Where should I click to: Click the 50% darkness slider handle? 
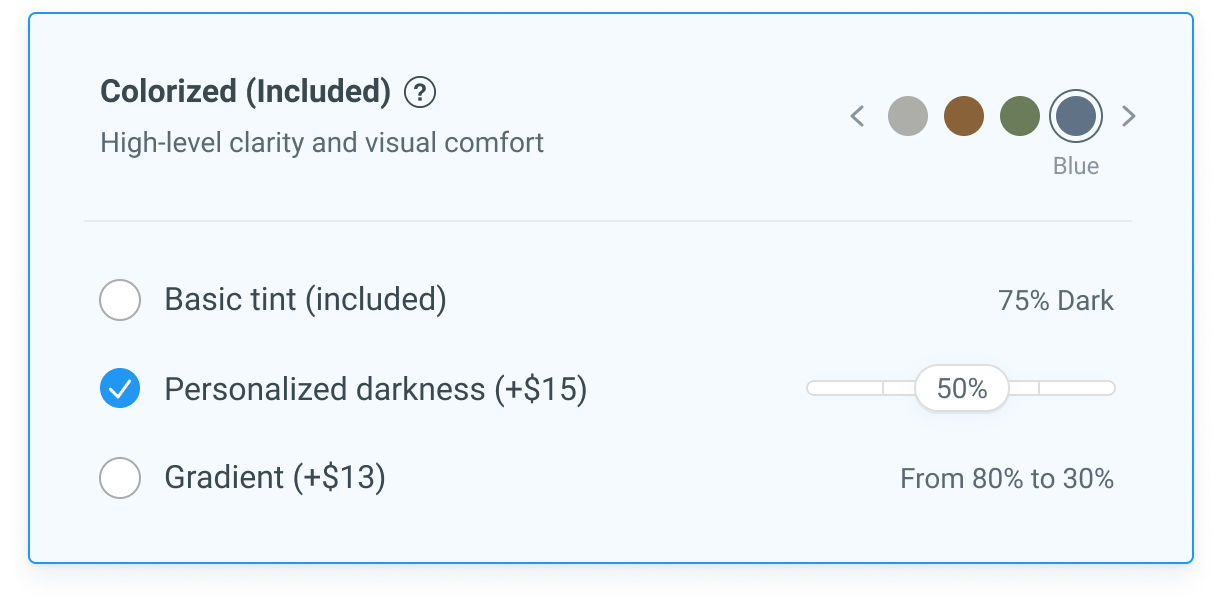[962, 388]
